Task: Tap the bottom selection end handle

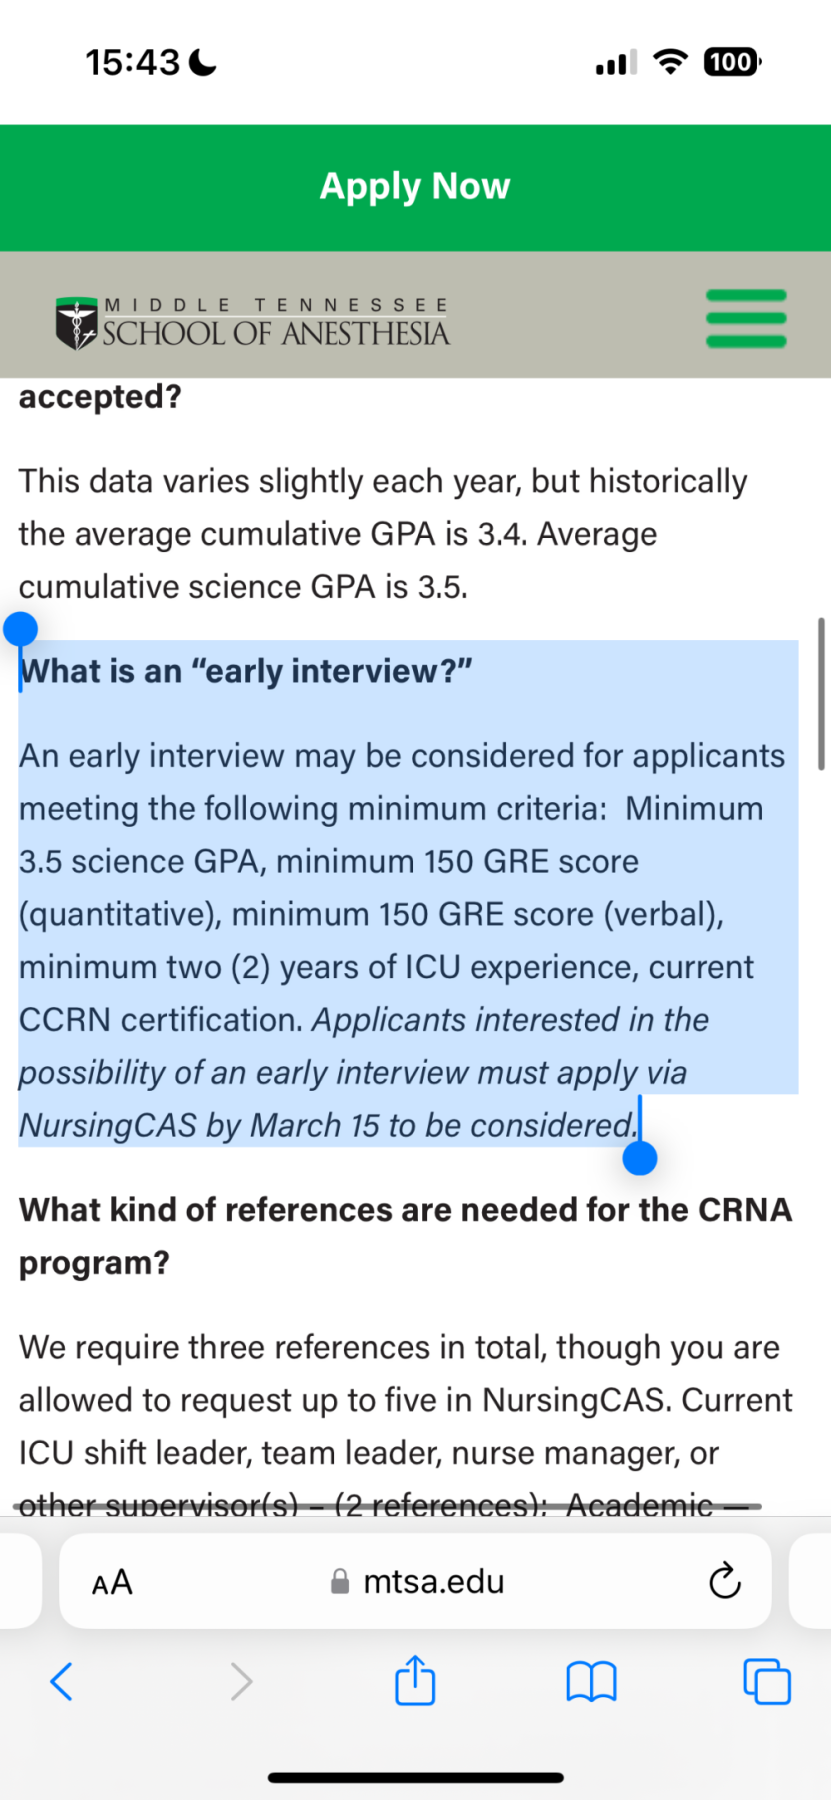Action: pyautogui.click(x=639, y=1158)
